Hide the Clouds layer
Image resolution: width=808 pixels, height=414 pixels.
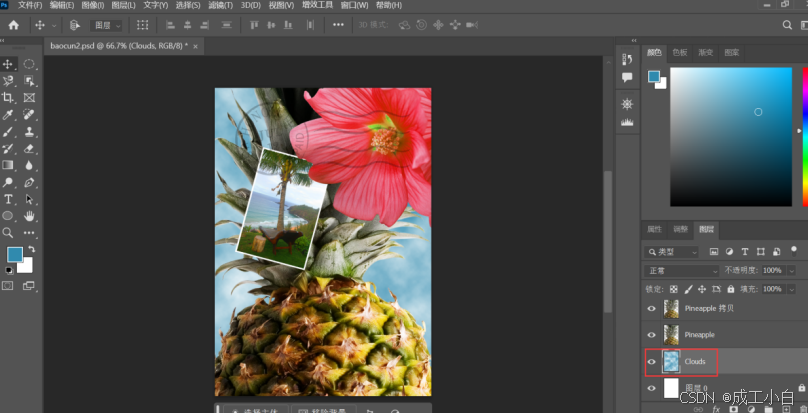tap(651, 361)
